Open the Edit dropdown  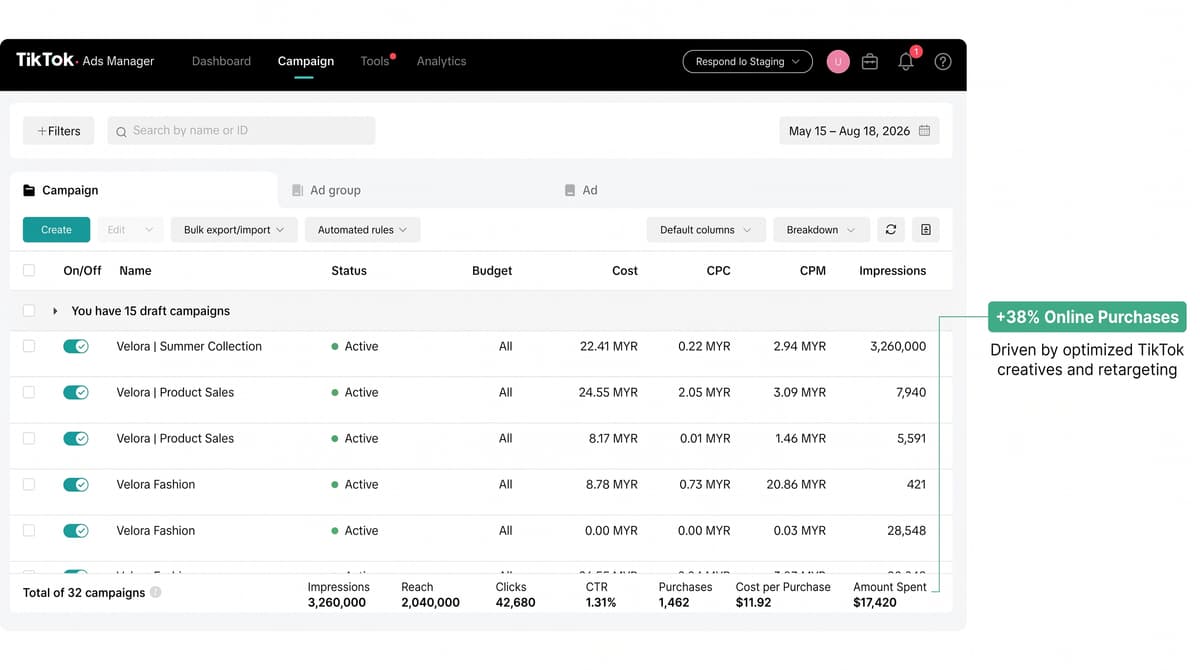coord(130,230)
